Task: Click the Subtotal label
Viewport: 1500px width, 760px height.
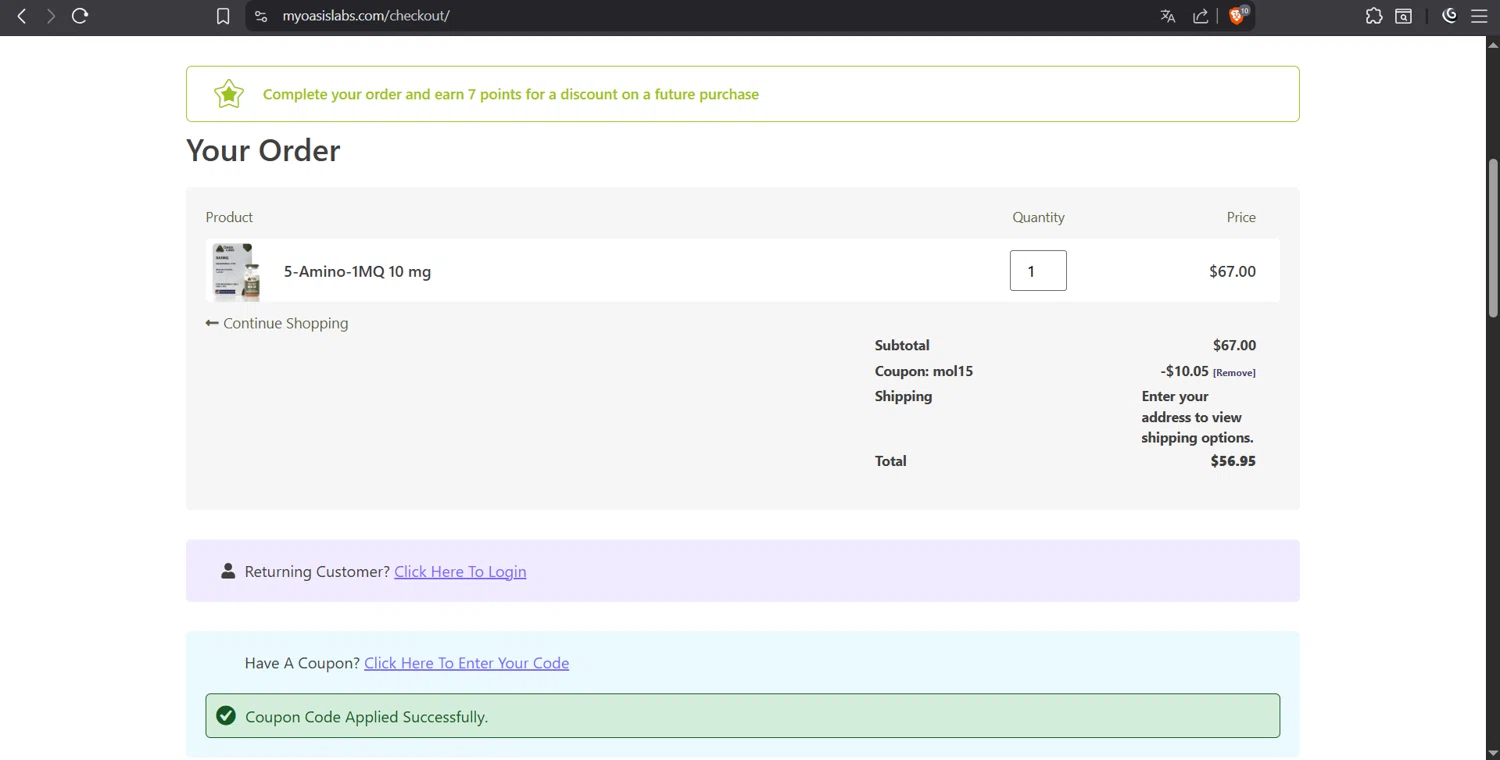Action: point(902,345)
